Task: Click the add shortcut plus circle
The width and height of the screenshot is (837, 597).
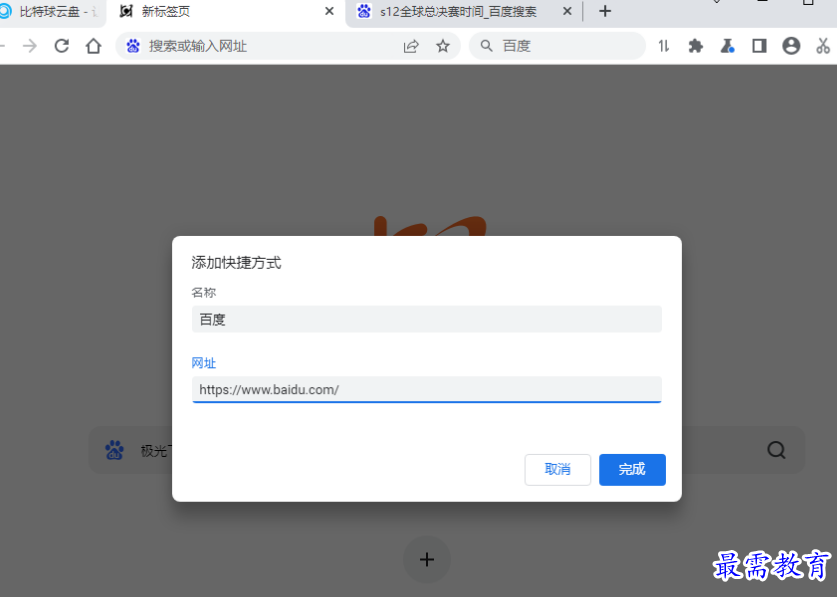Action: coord(427,559)
